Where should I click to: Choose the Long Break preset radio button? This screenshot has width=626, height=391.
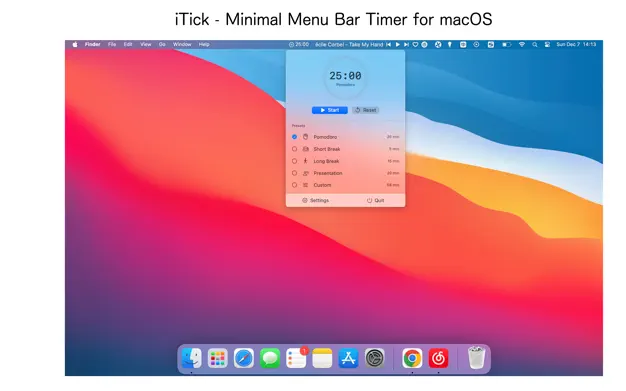click(294, 161)
